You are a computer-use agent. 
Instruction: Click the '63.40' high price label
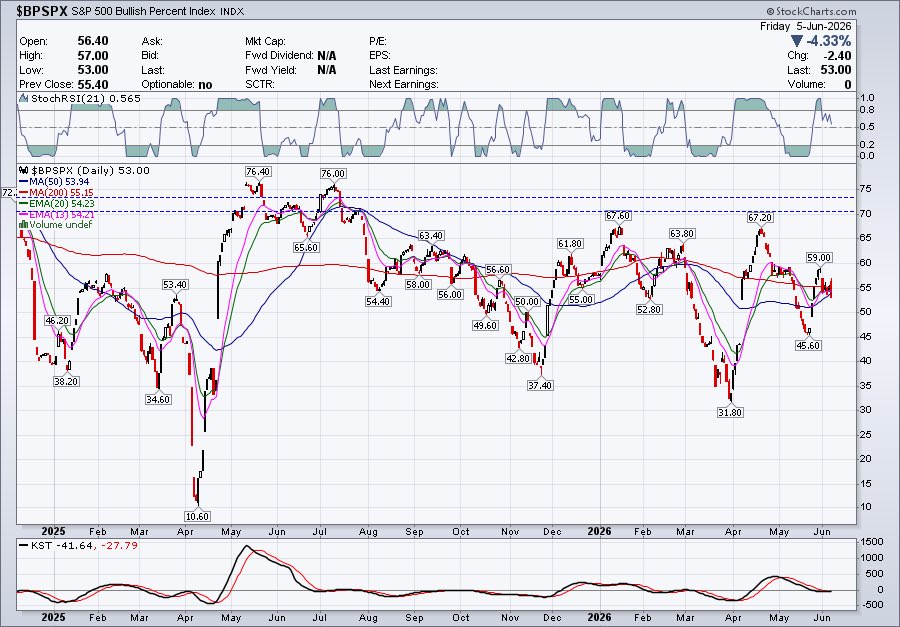point(430,236)
